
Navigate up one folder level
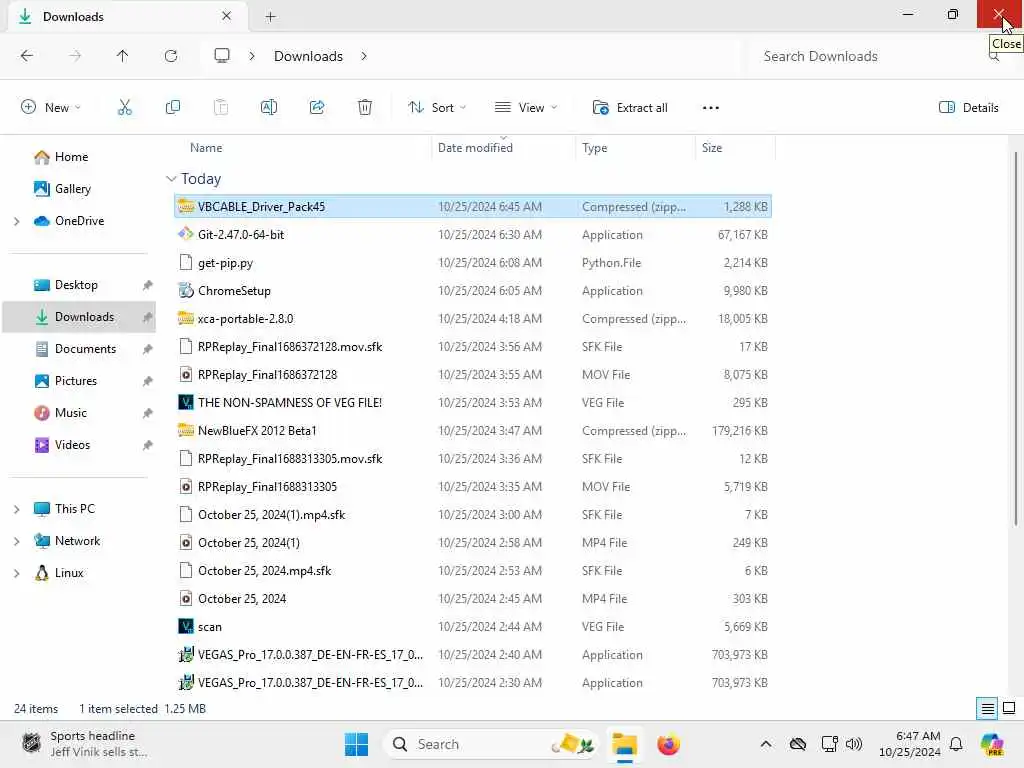122,56
